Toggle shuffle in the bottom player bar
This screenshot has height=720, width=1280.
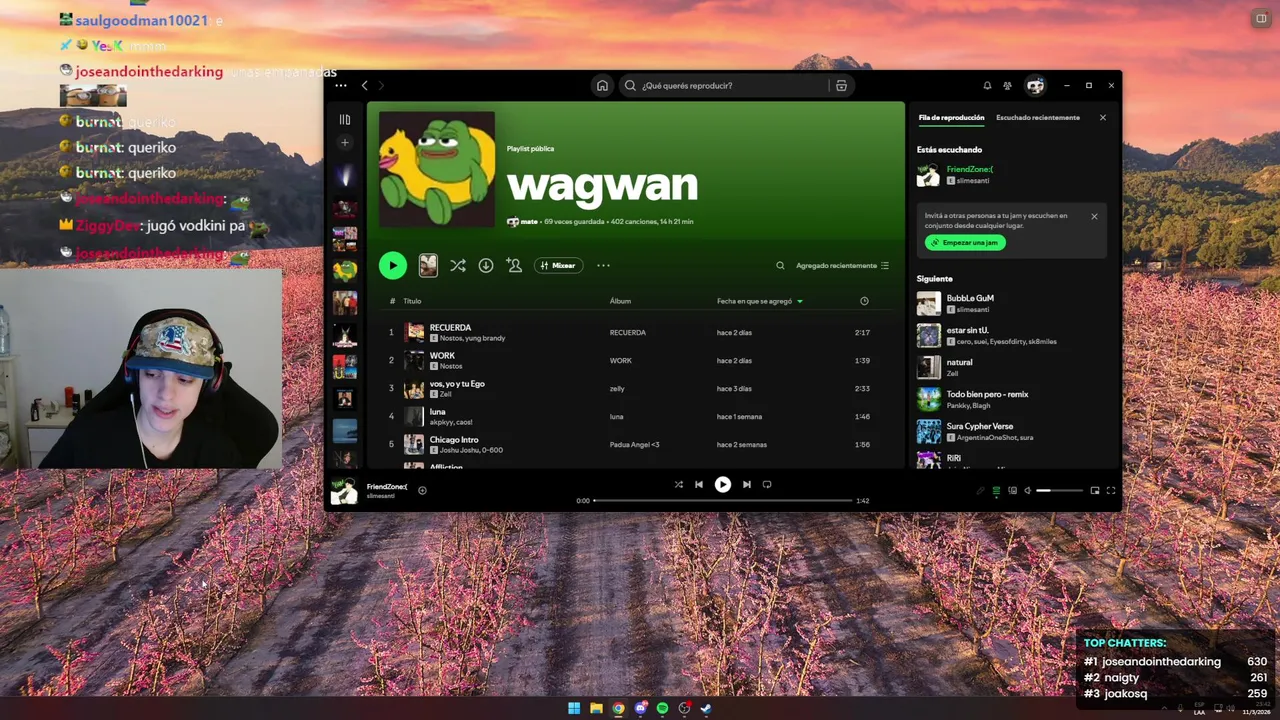pyautogui.click(x=678, y=485)
